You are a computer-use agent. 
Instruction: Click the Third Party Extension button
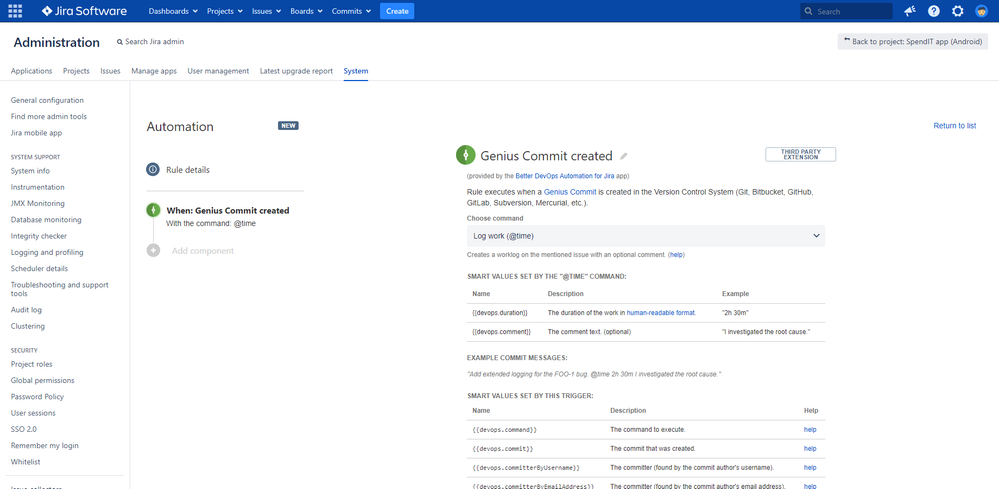click(800, 155)
